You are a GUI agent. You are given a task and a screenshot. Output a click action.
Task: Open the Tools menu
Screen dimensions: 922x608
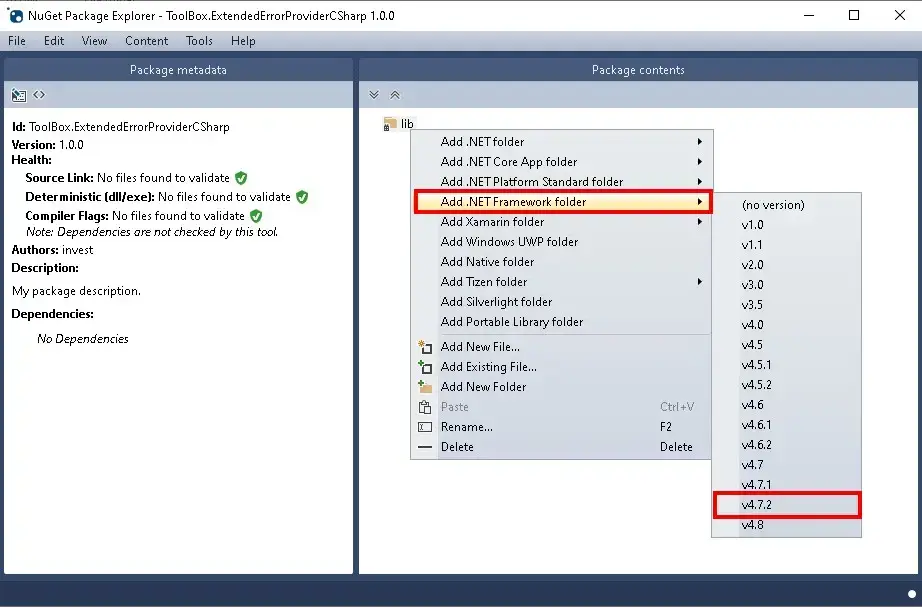[199, 41]
